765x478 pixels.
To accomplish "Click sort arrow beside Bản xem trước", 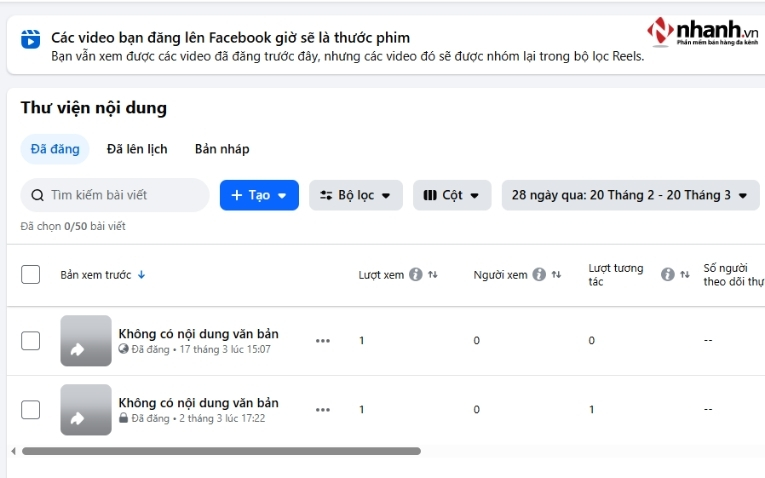I will (x=141, y=275).
